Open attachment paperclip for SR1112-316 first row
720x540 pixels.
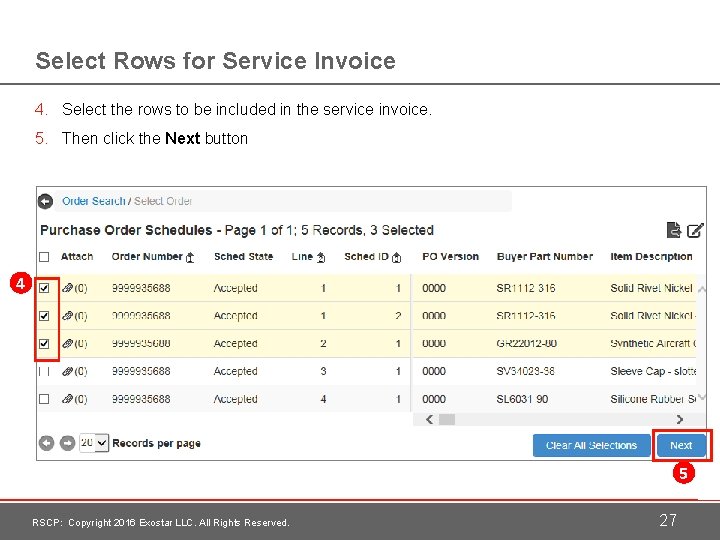click(68, 288)
